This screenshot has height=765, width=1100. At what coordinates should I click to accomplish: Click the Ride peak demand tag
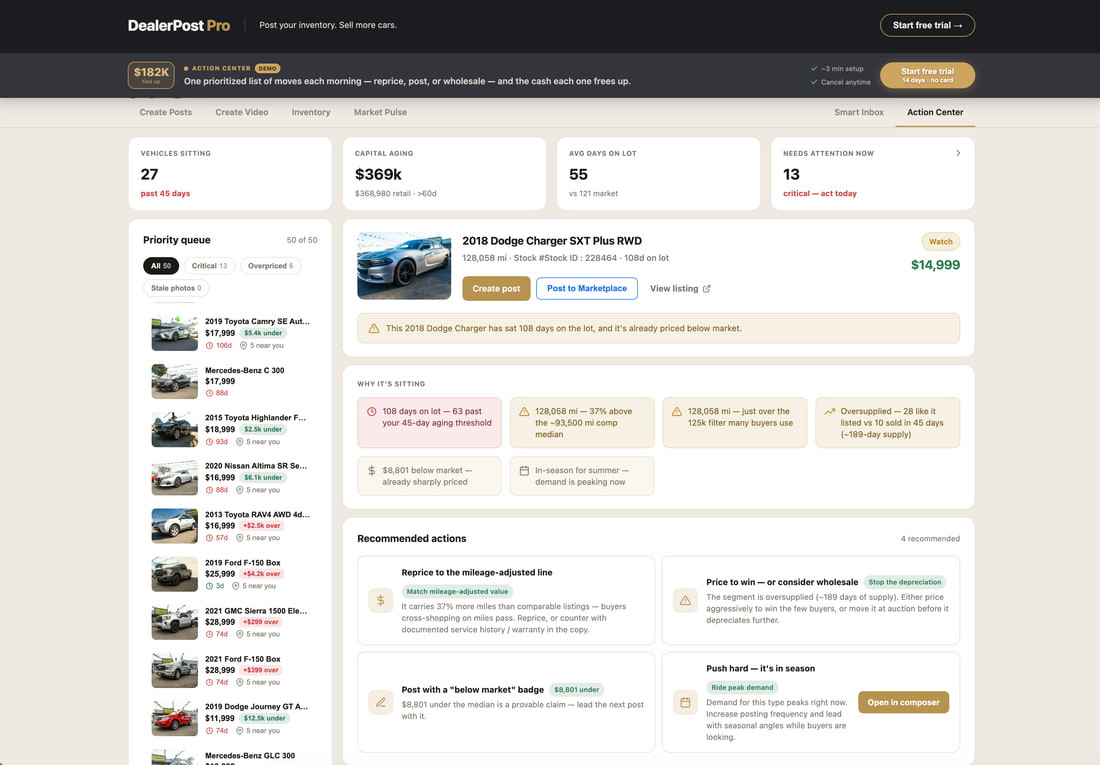[742, 688]
